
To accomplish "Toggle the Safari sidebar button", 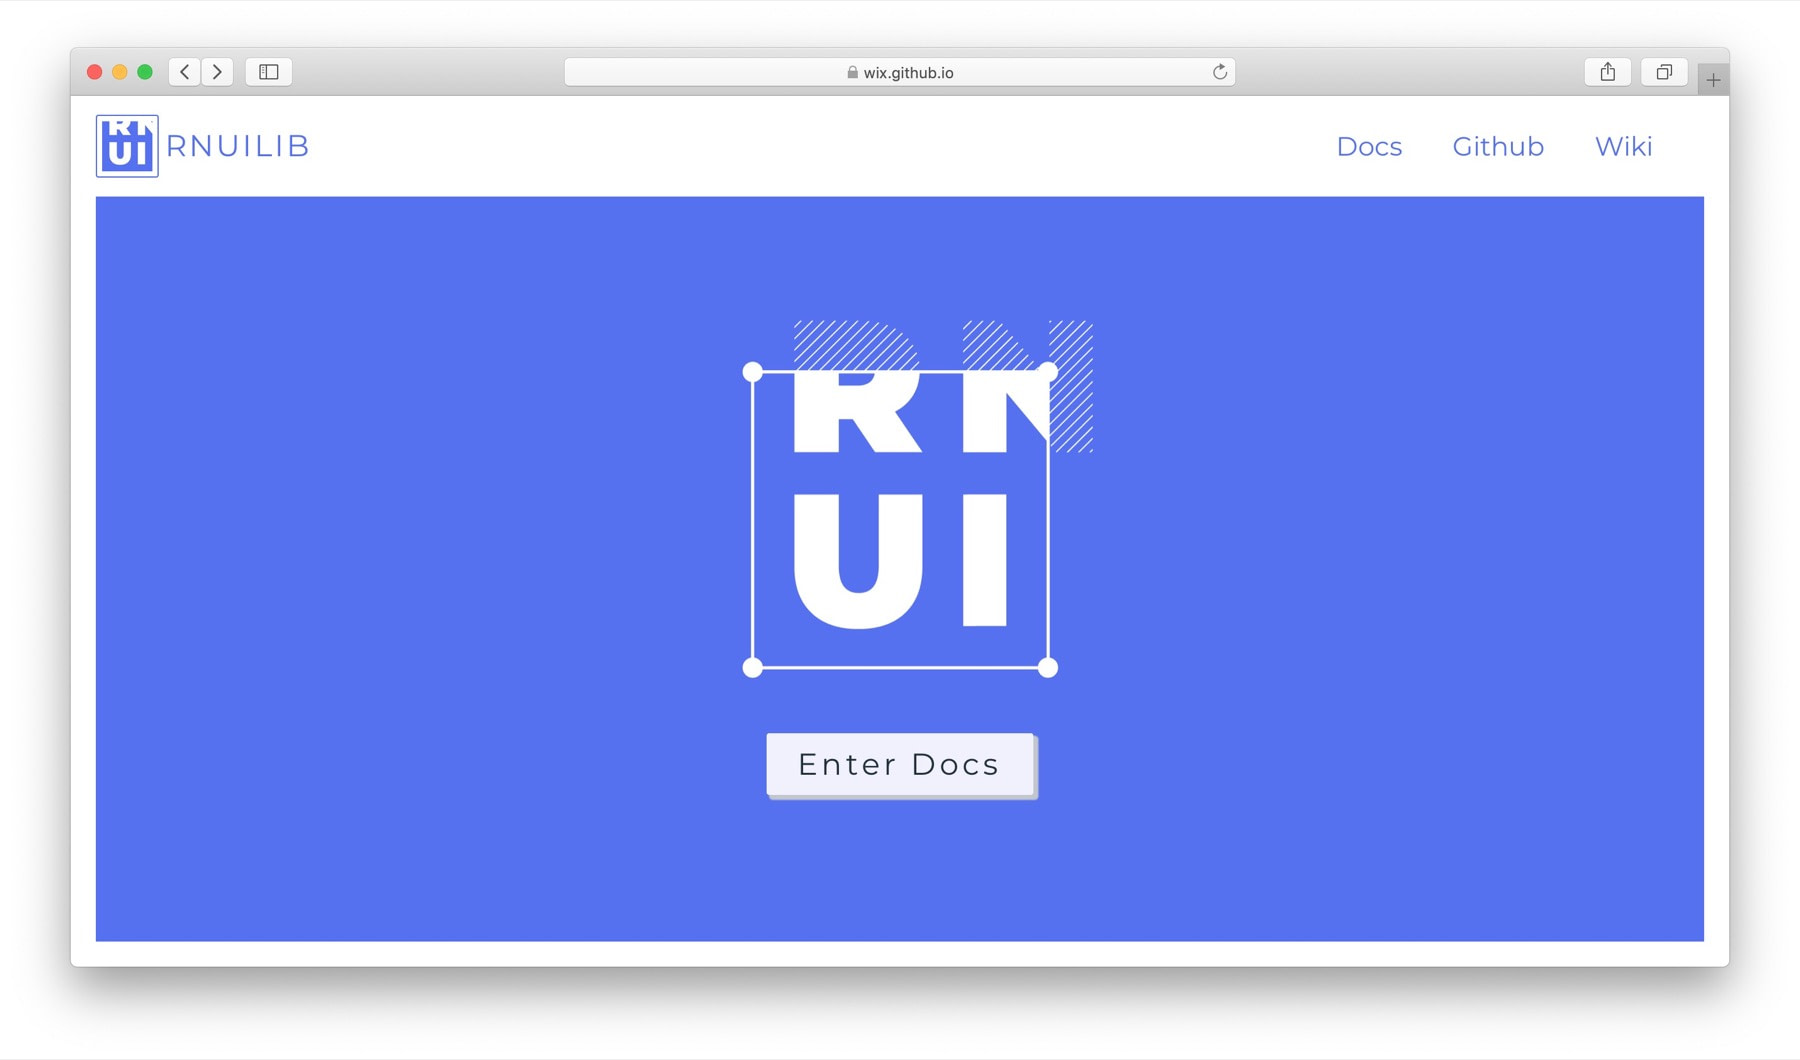I will 269,72.
